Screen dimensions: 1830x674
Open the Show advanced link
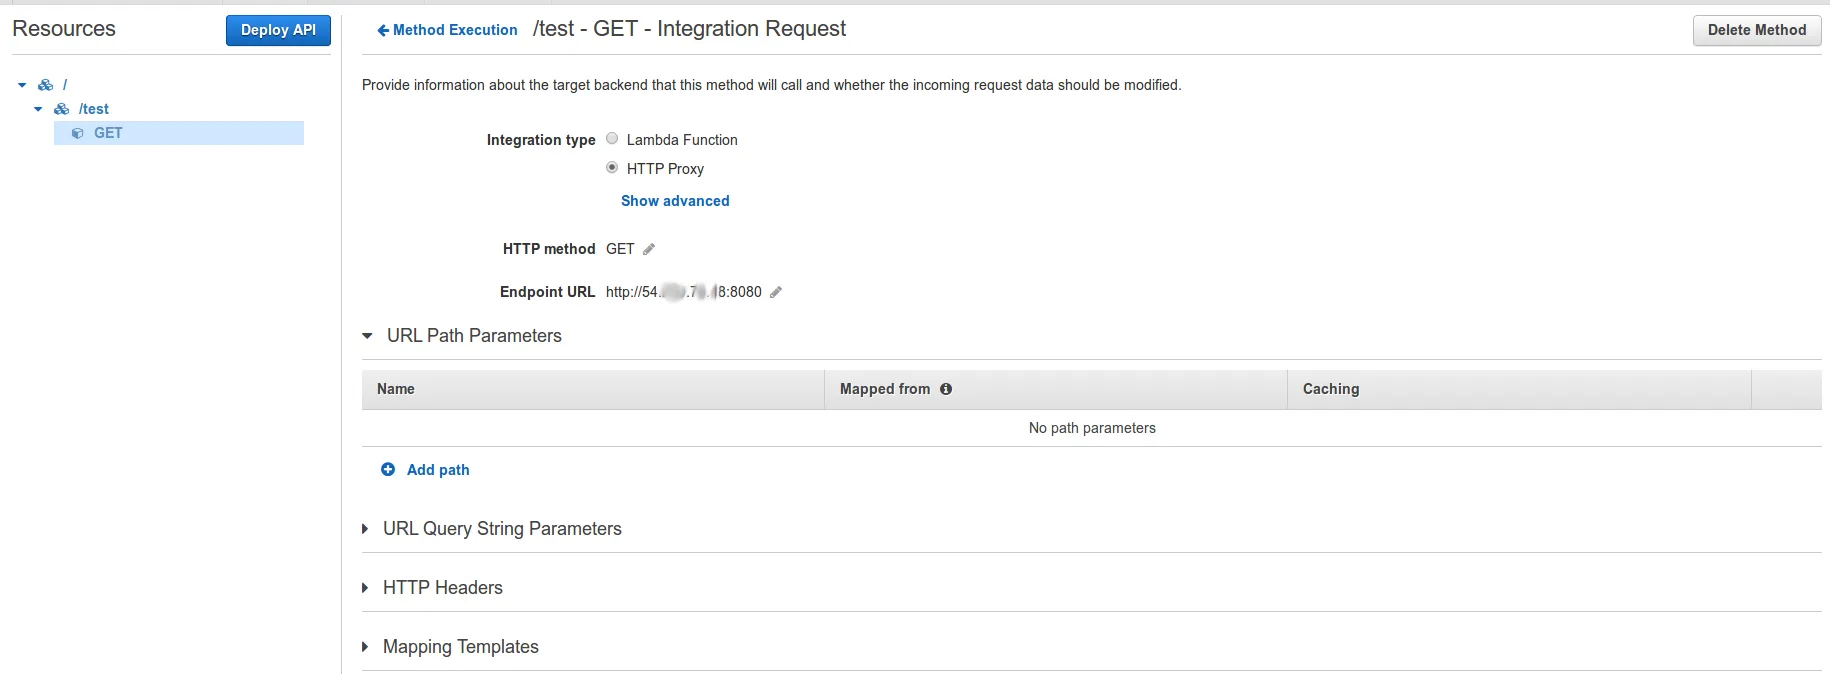click(675, 201)
